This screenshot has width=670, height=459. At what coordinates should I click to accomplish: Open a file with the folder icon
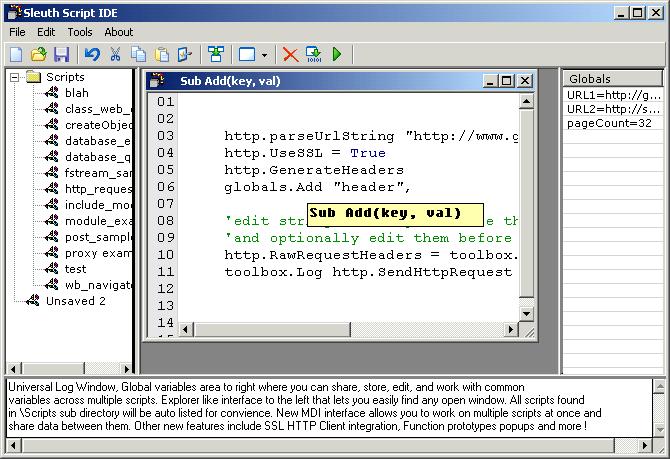[38, 54]
